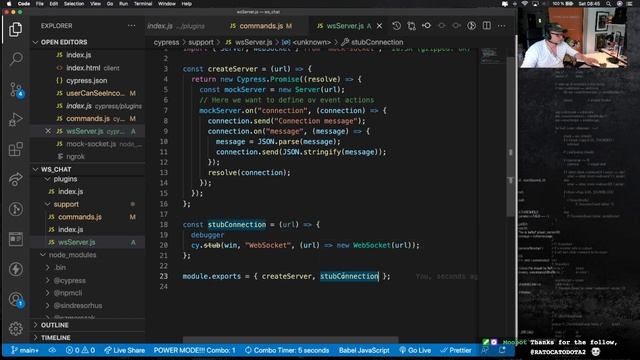
Task: Click the webcam video overlay
Action: 573,37
